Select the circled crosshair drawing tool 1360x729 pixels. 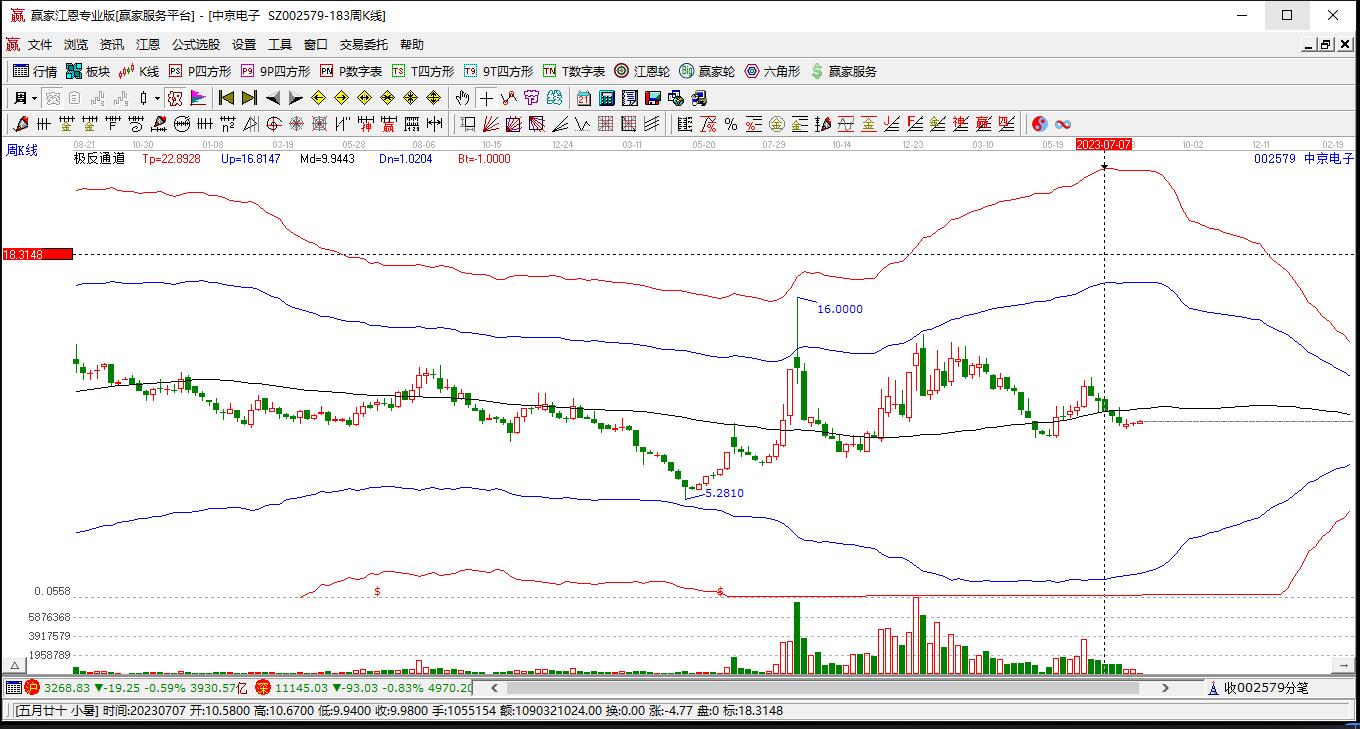point(273,124)
